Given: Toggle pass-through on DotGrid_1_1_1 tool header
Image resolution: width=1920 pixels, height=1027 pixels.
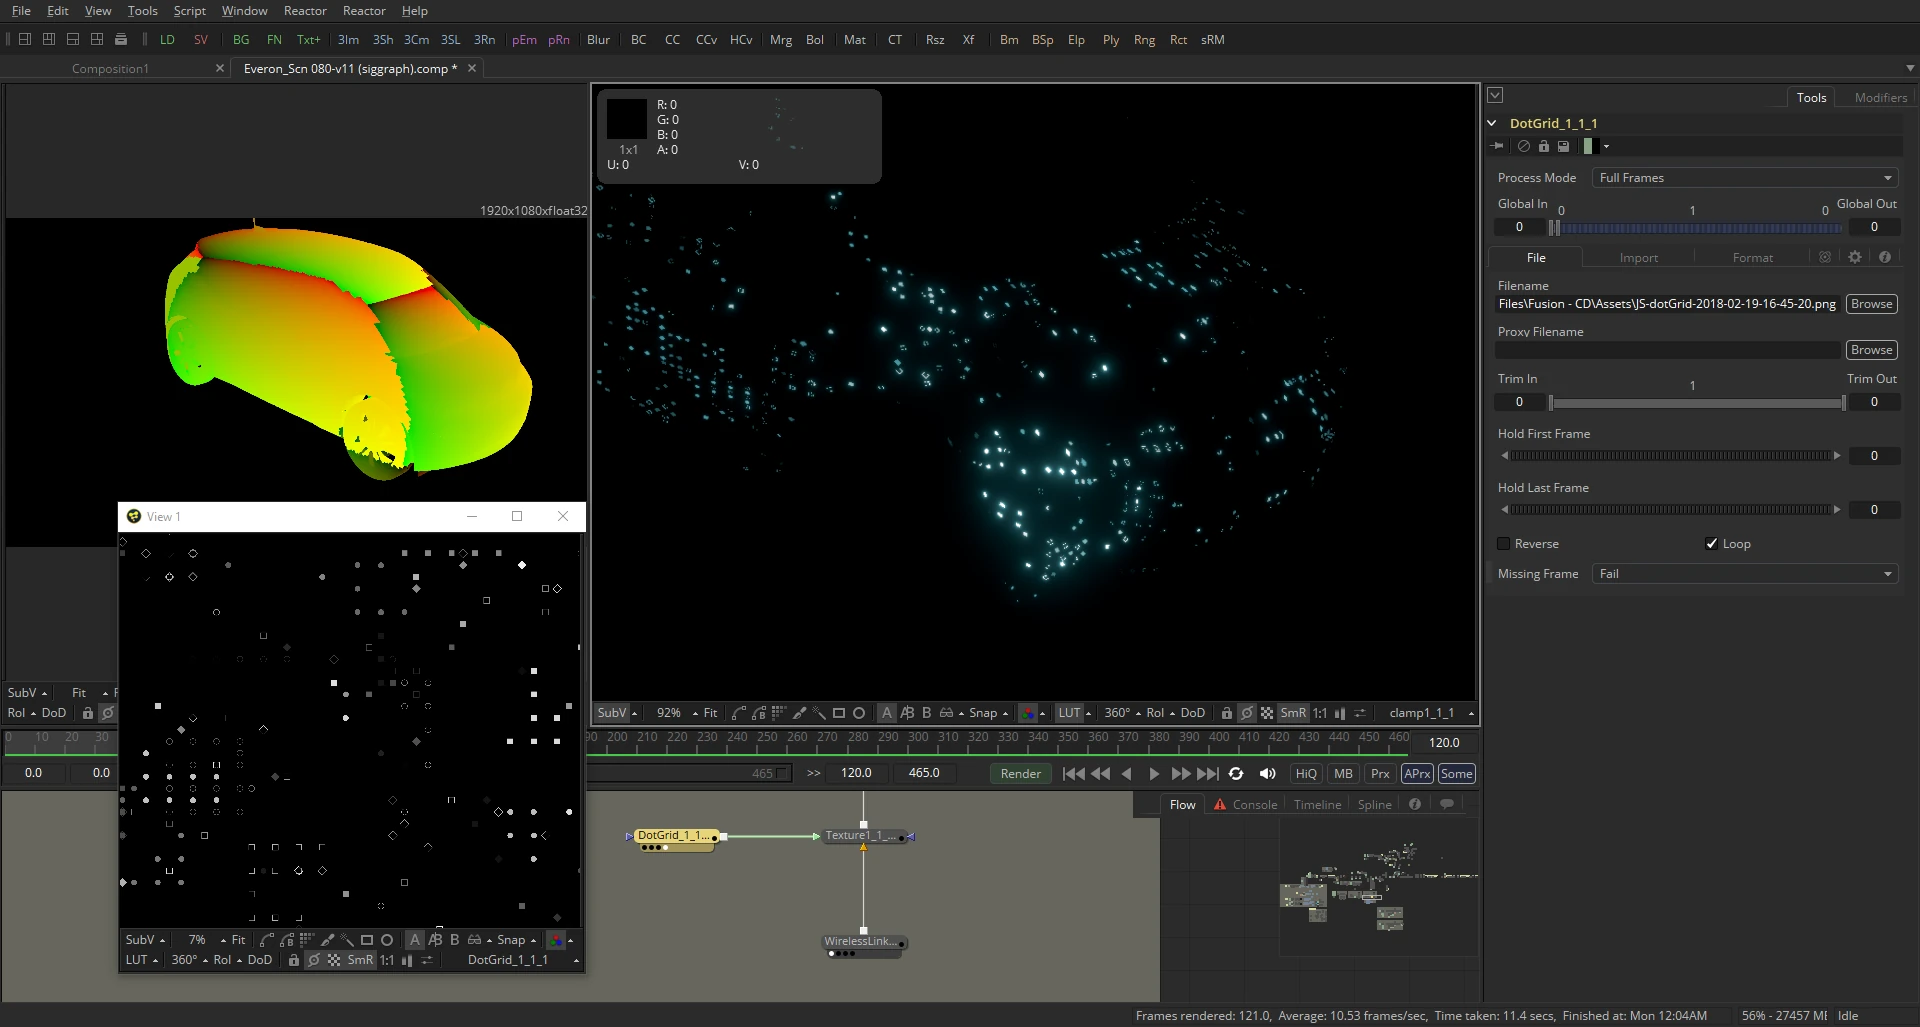Looking at the screenshot, I should pyautogui.click(x=1524, y=146).
